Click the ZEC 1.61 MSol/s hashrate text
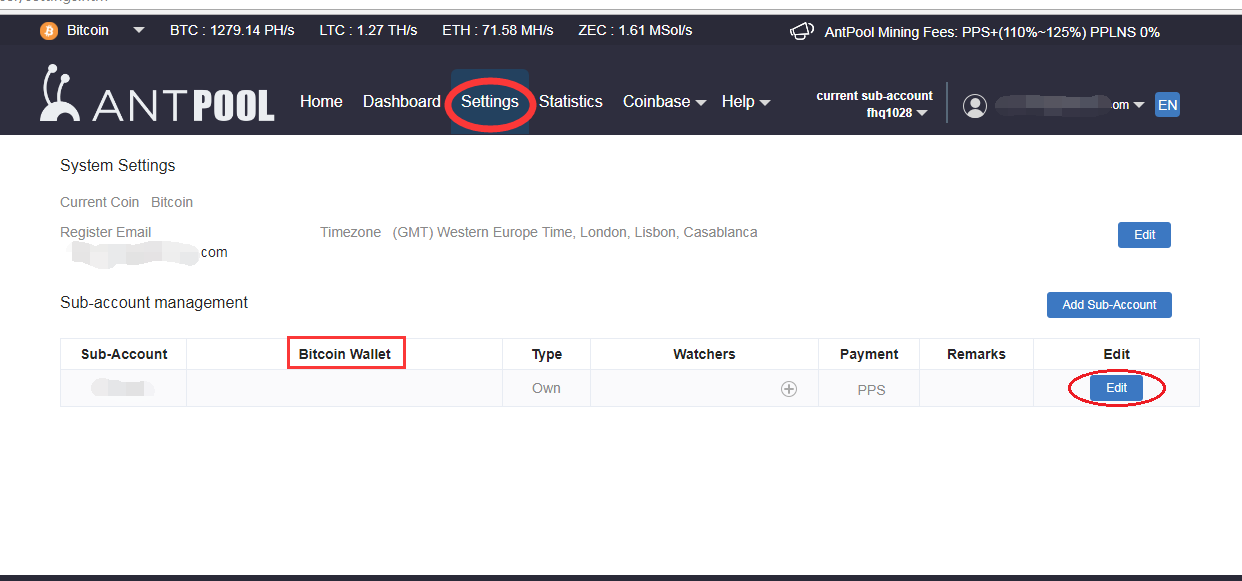 tap(635, 31)
